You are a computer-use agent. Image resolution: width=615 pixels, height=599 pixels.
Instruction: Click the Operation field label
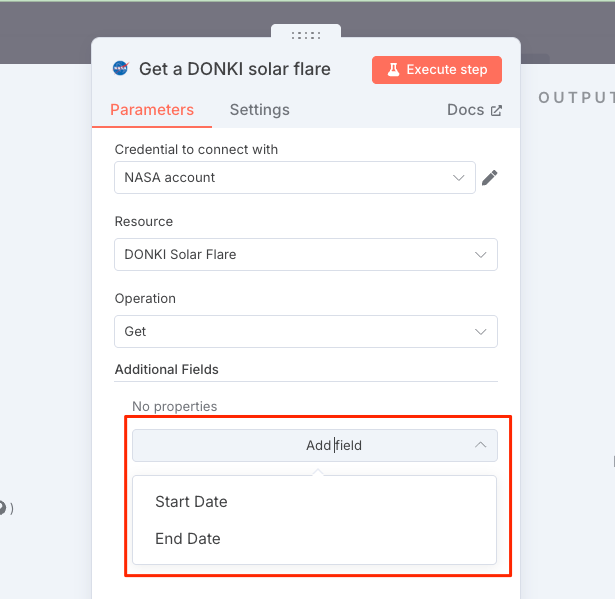tap(145, 299)
